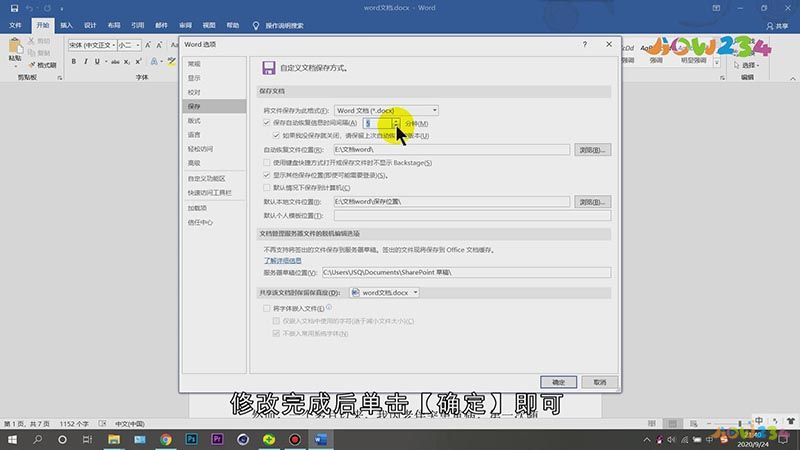Click the Cut scissors icon in the ribbon
The width and height of the screenshot is (800, 450).
pos(32,41)
